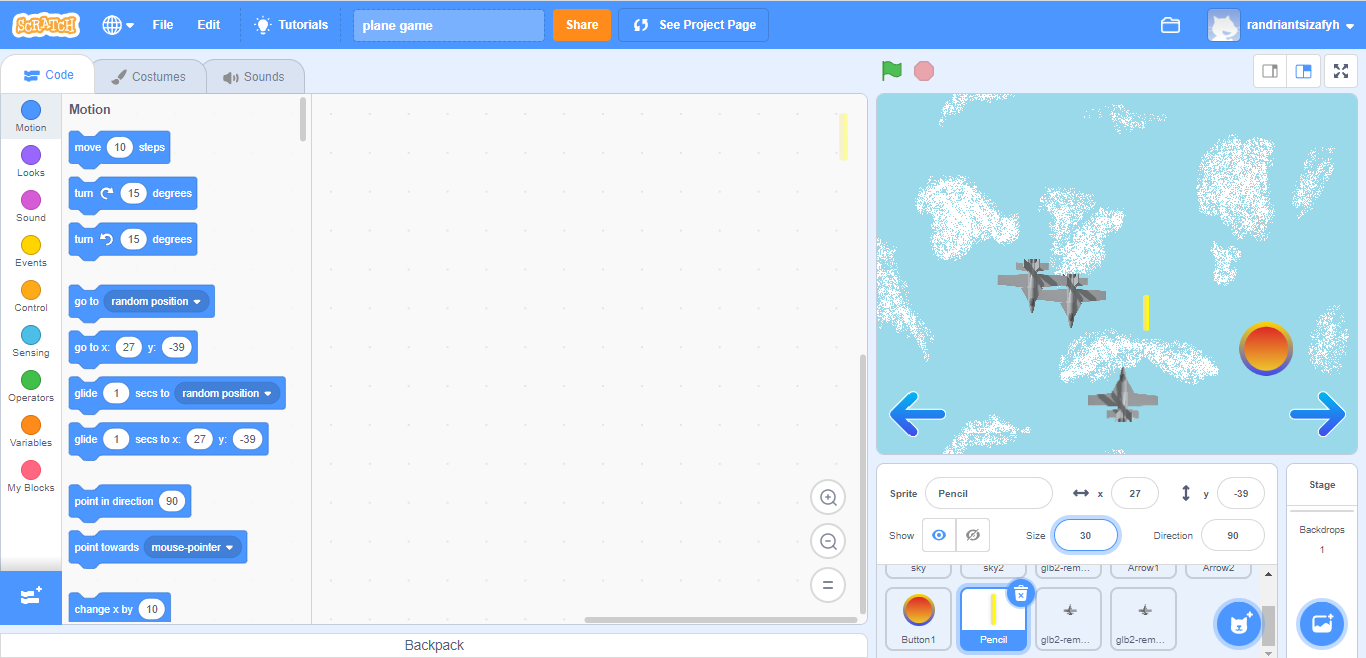Click the right blue arrow on stage

point(1318,414)
